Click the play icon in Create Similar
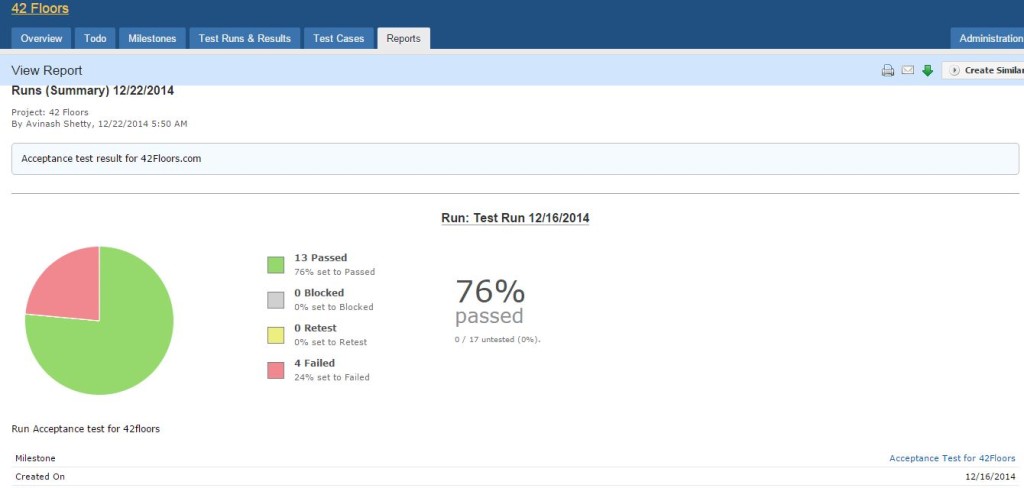 tap(954, 71)
